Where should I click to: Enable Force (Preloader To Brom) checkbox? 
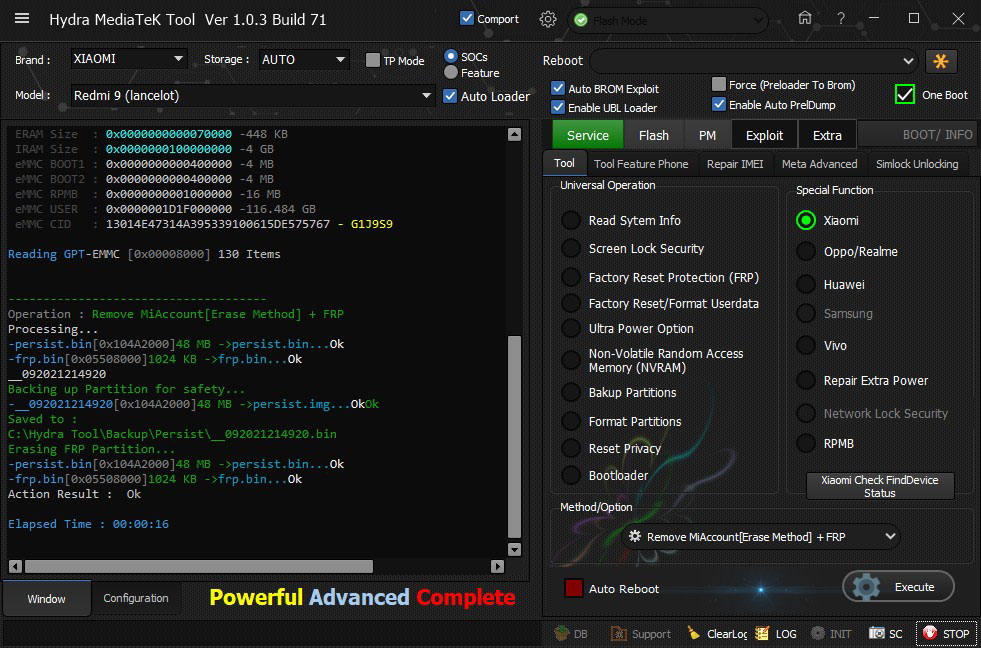pos(719,84)
